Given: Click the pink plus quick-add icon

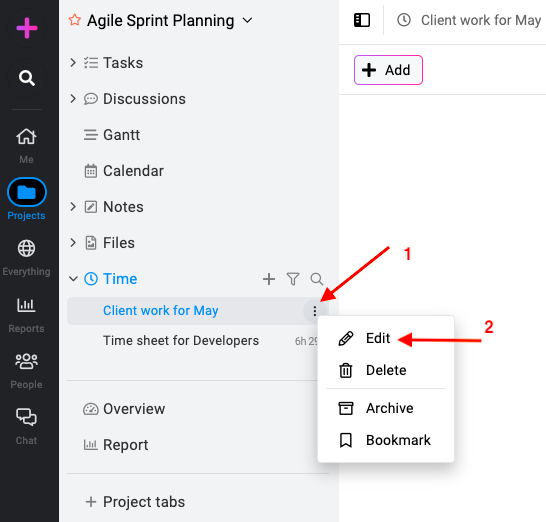Looking at the screenshot, I should point(27,28).
